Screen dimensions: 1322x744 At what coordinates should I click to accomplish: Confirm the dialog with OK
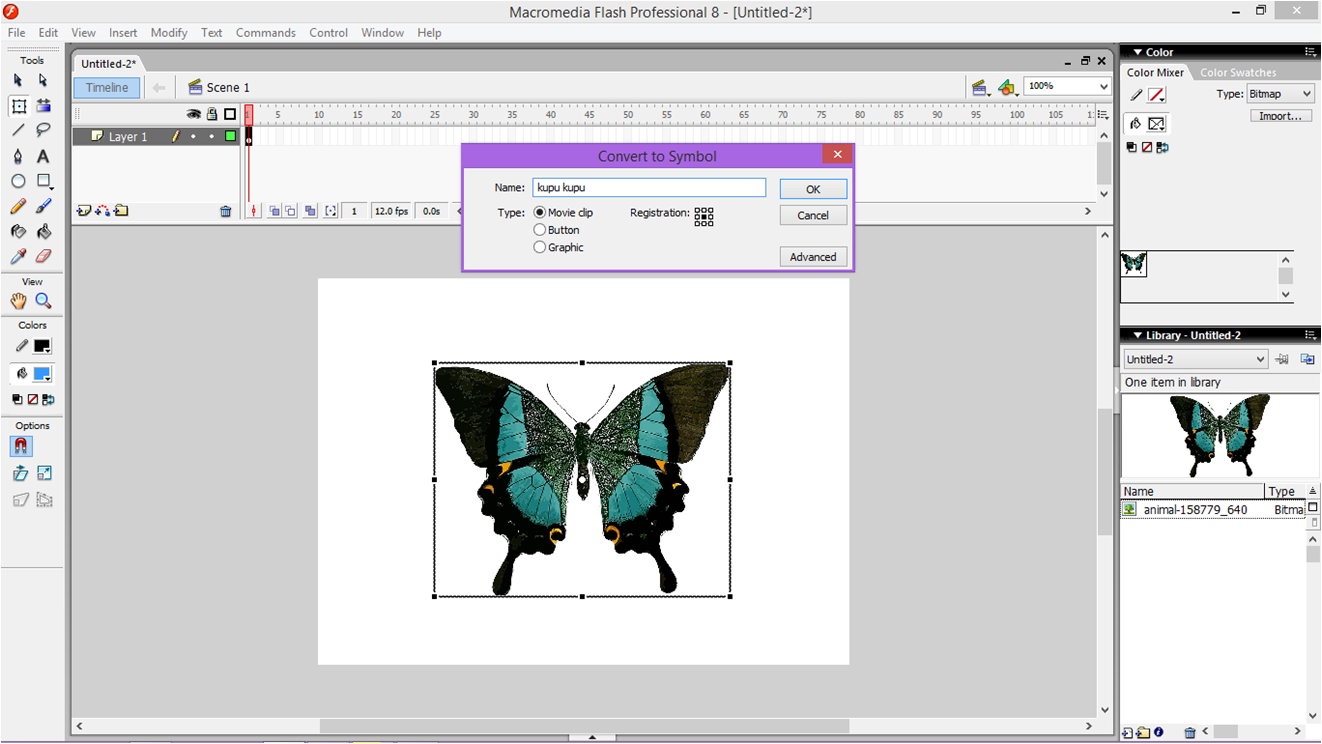[813, 189]
